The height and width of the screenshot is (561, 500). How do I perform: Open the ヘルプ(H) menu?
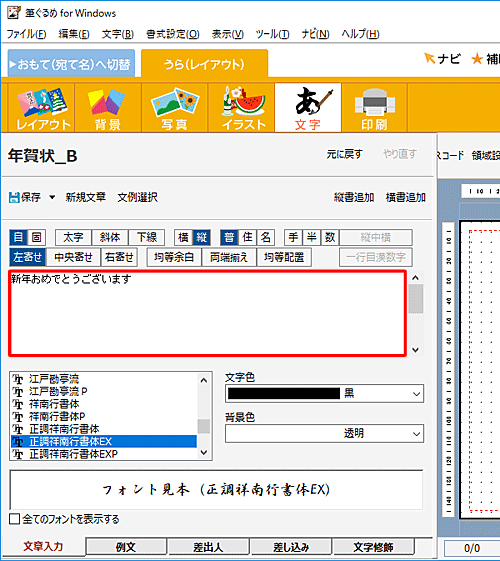(x=360, y=34)
